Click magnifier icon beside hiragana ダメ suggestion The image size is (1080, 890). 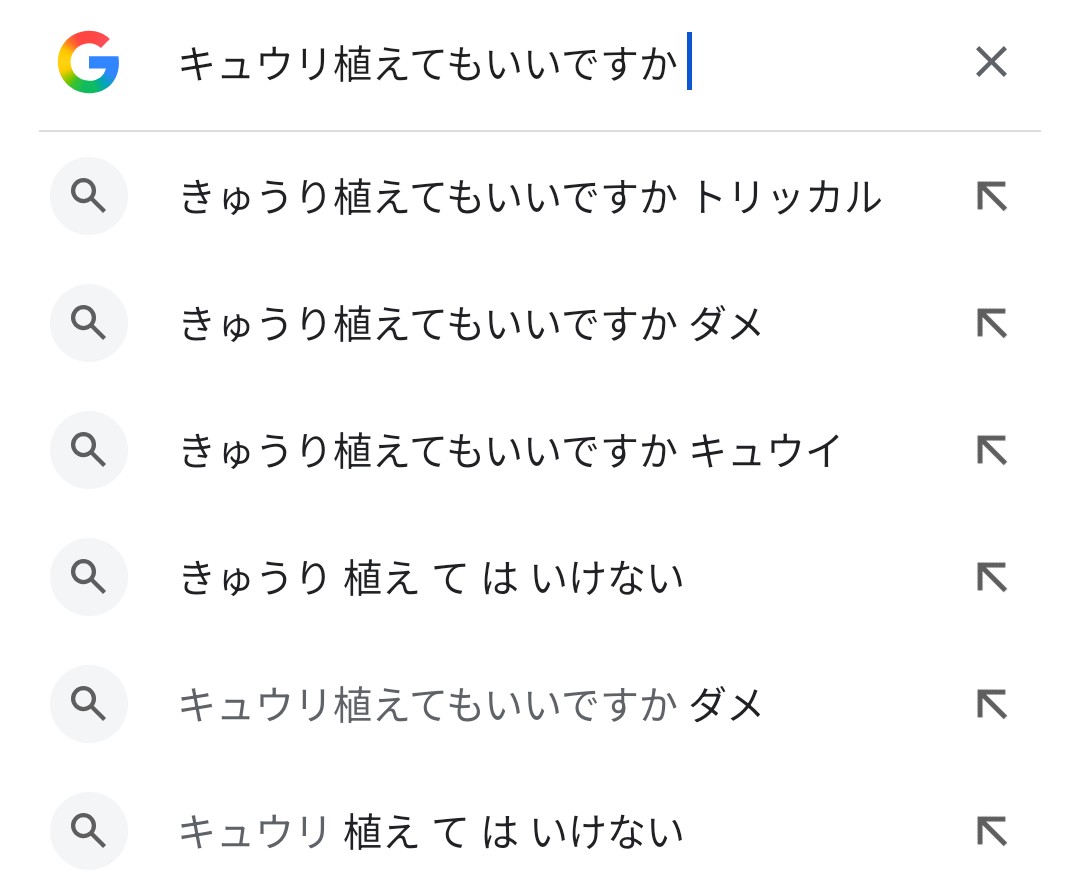coord(89,324)
